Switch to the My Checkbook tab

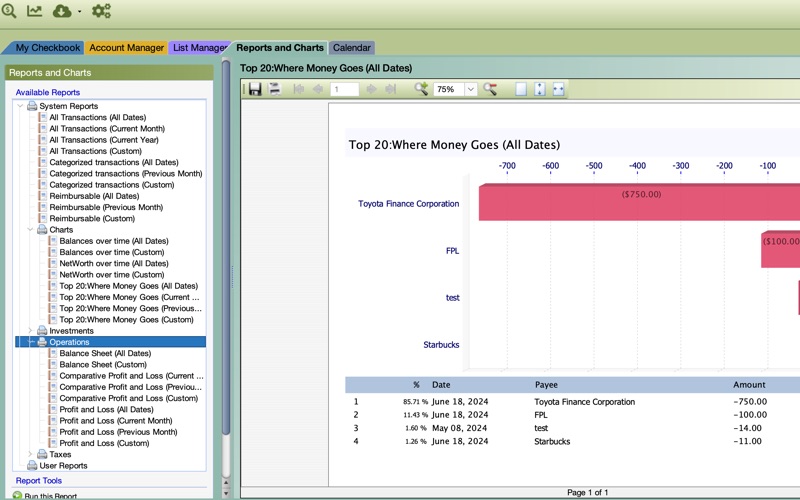[47, 47]
